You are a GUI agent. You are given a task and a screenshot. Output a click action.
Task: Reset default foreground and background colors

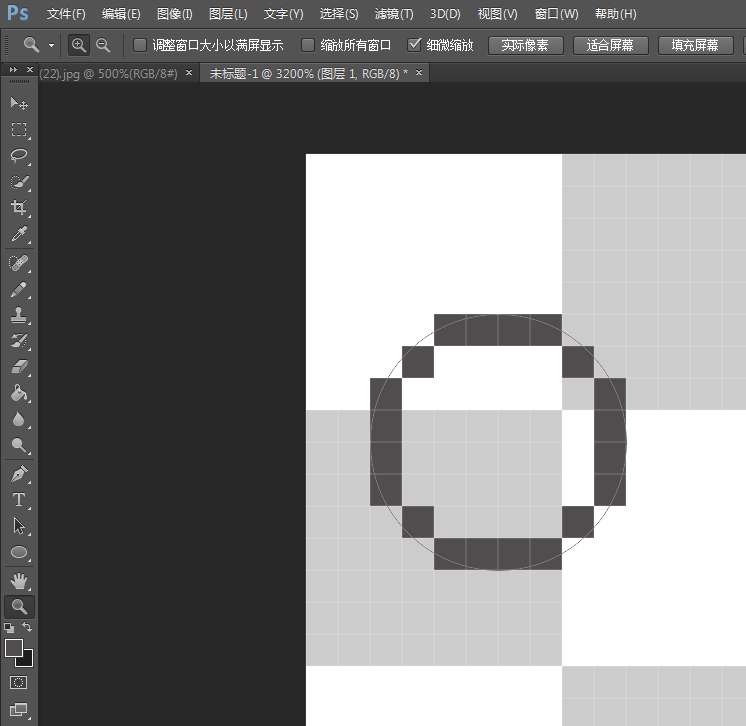(9, 628)
